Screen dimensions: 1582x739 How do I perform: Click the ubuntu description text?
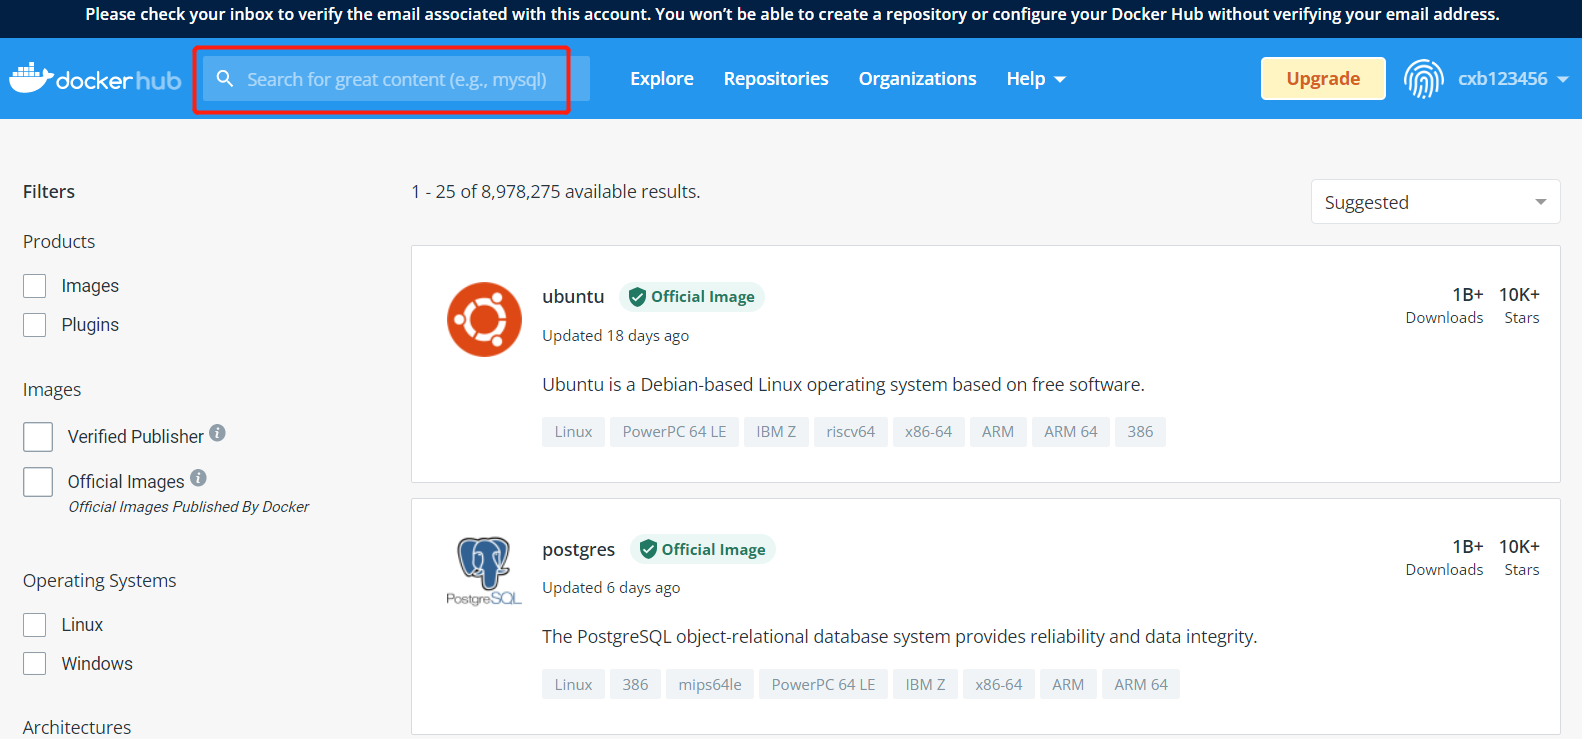[x=843, y=385]
